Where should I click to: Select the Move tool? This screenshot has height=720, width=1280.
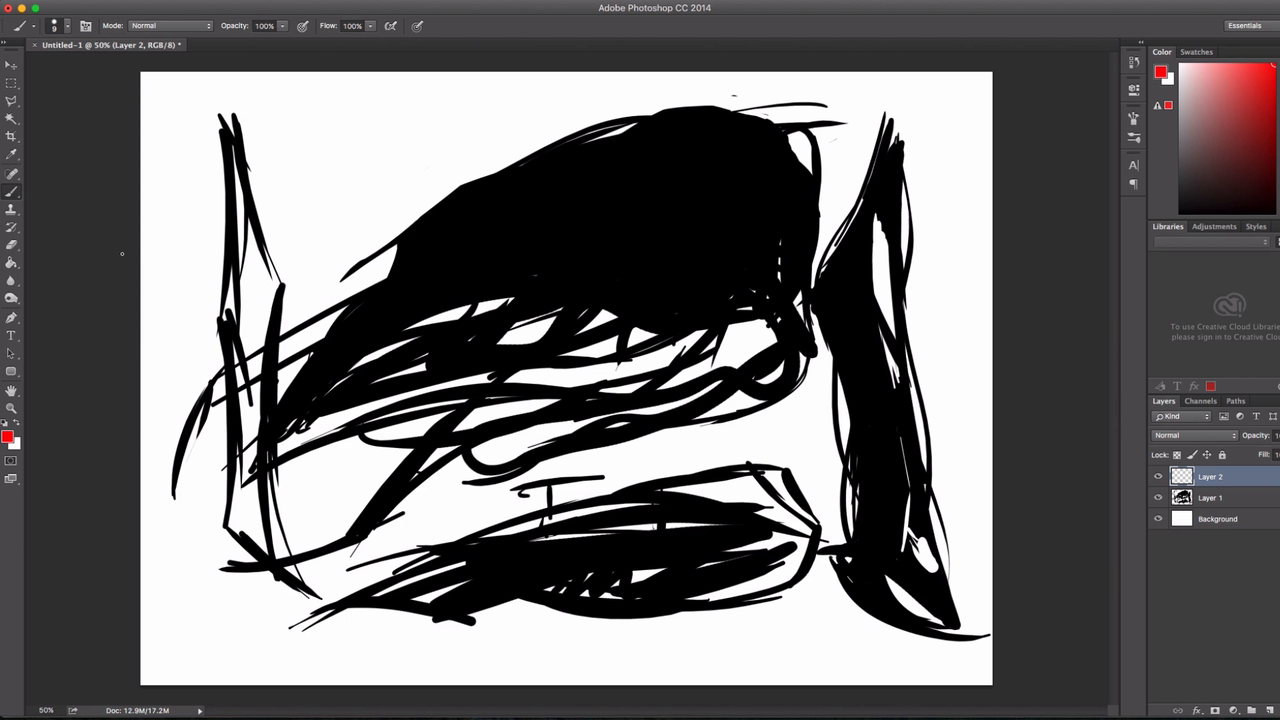(11, 65)
